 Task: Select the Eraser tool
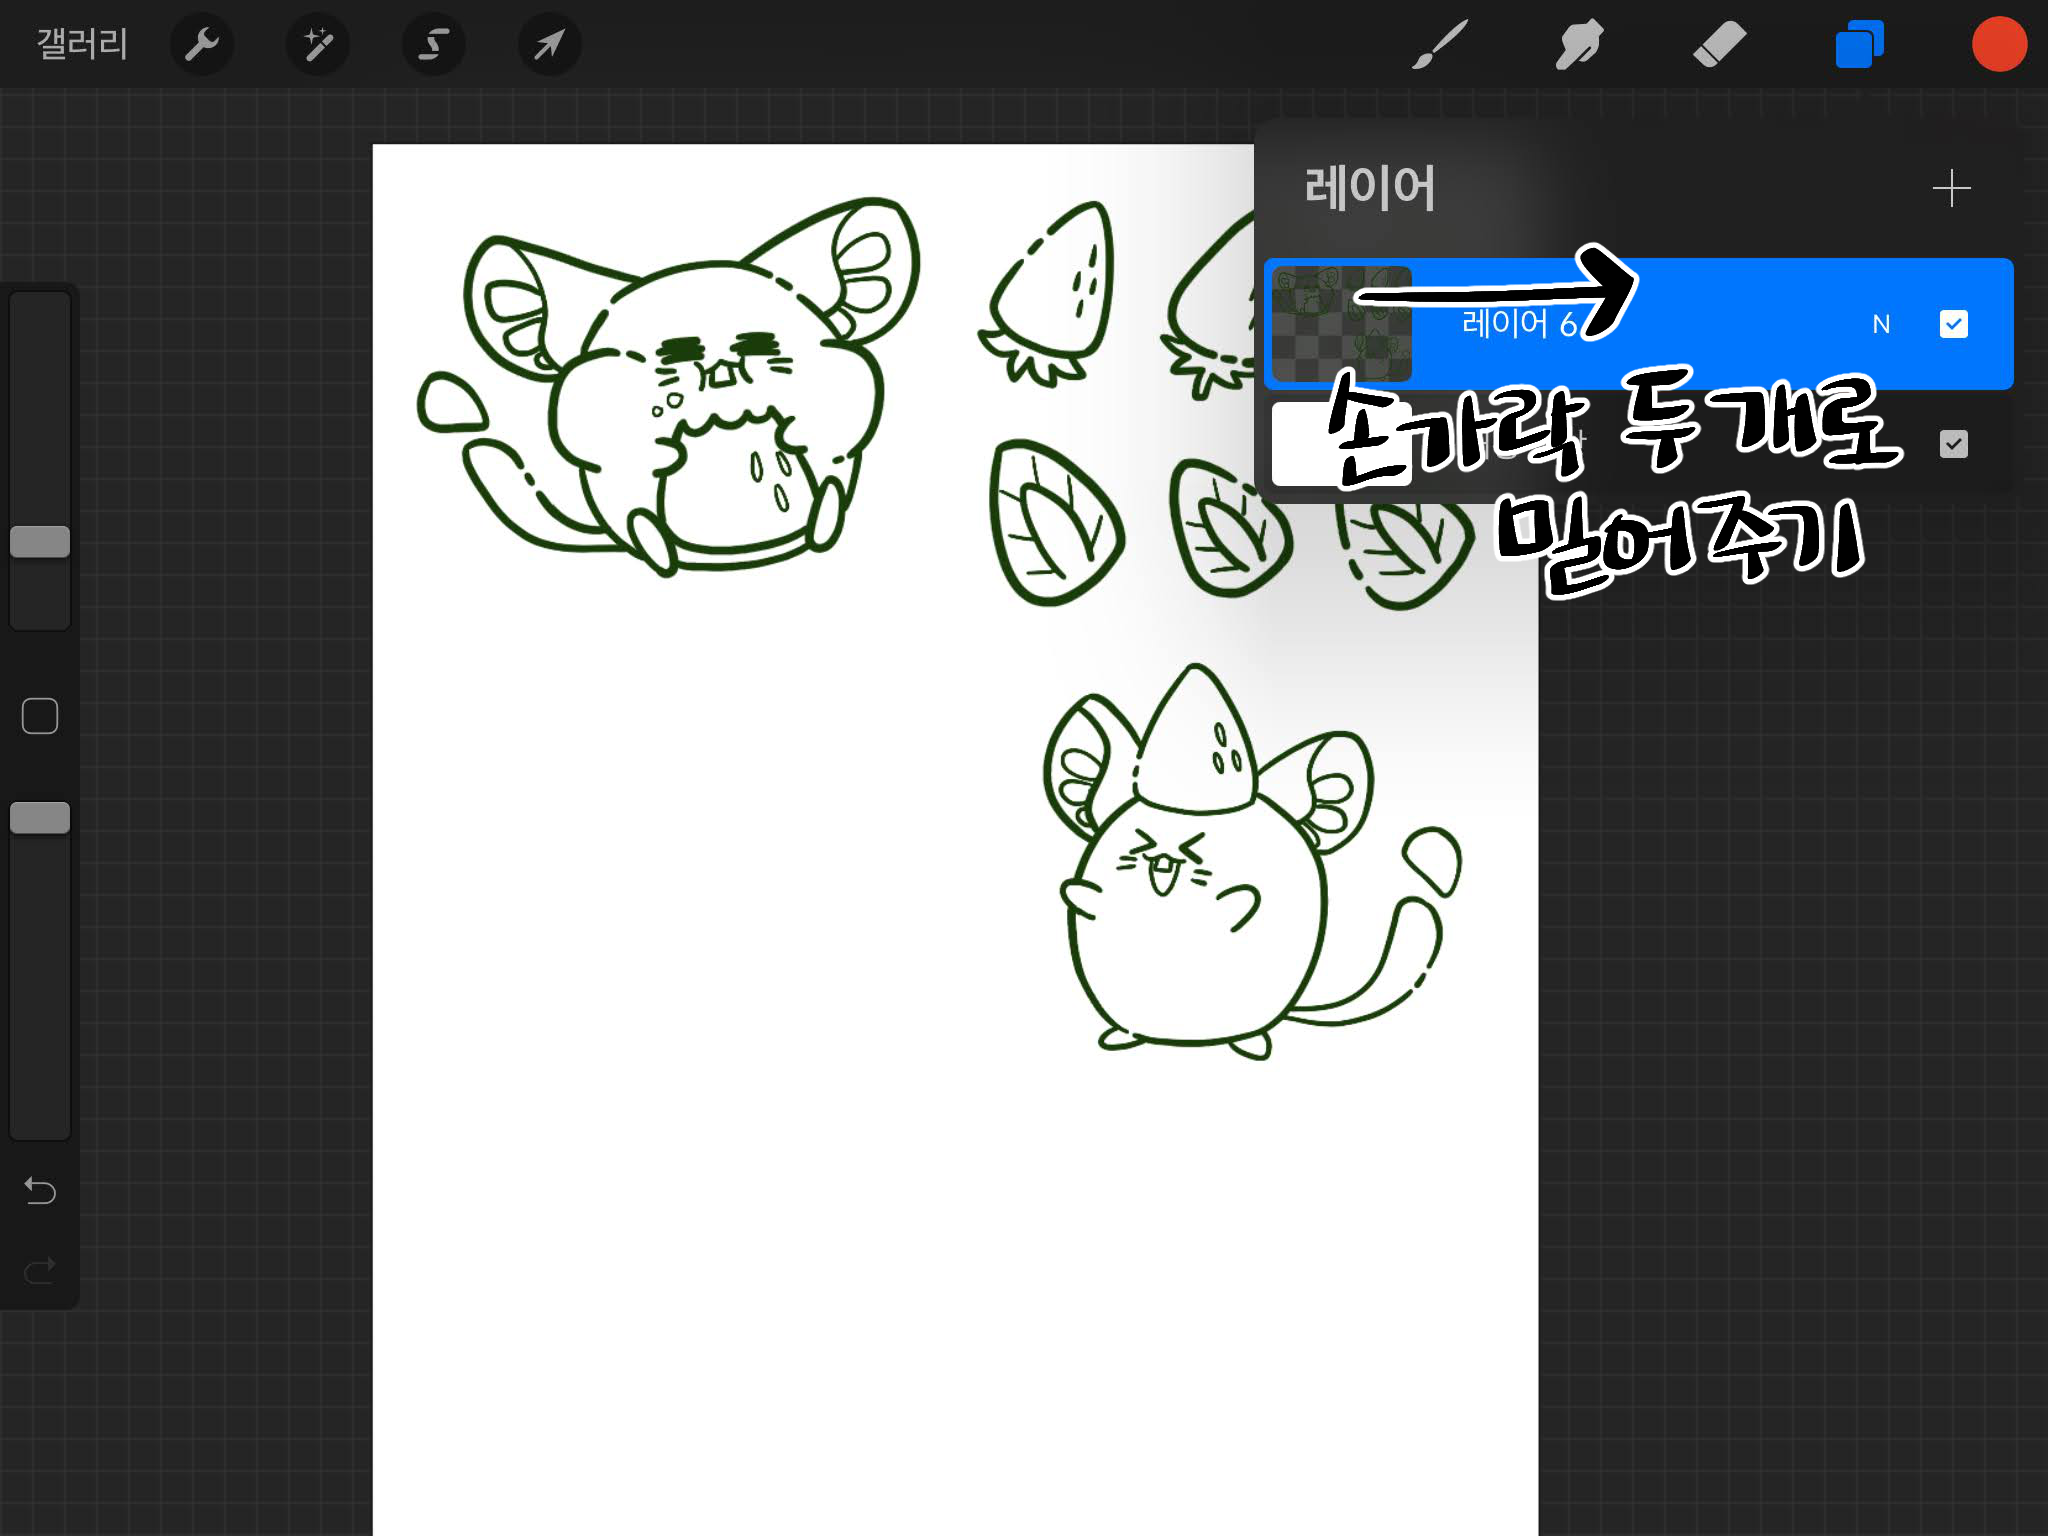[x=1719, y=44]
